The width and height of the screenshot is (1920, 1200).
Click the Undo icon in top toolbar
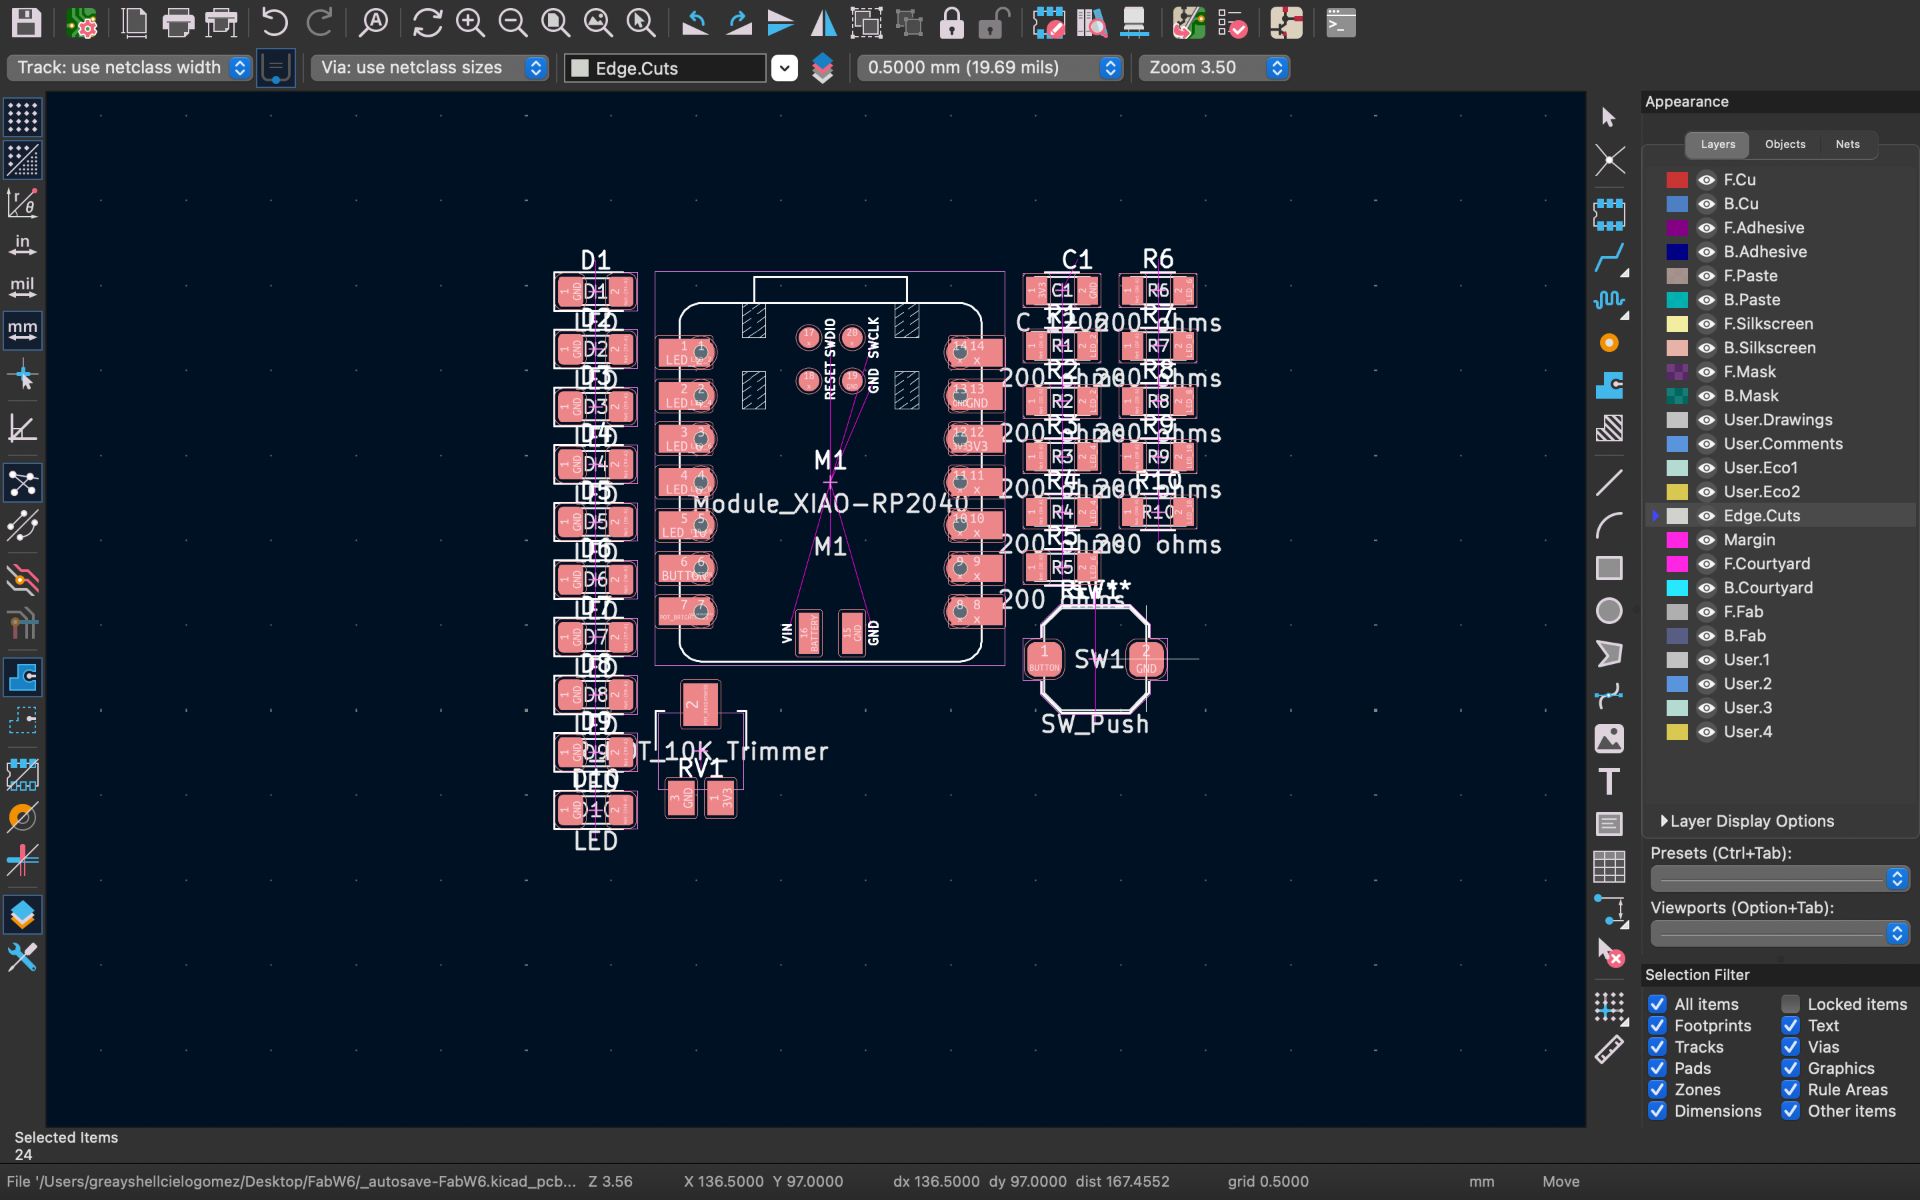274,22
